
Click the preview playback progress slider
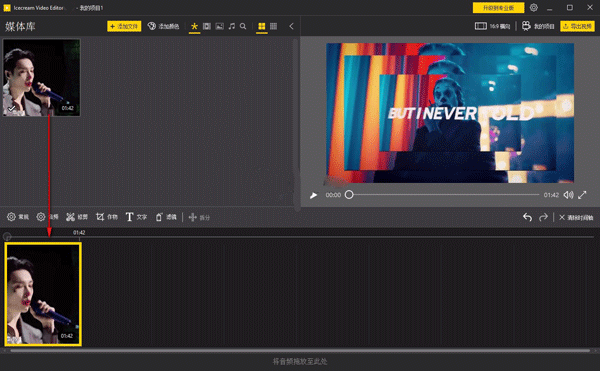click(444, 195)
